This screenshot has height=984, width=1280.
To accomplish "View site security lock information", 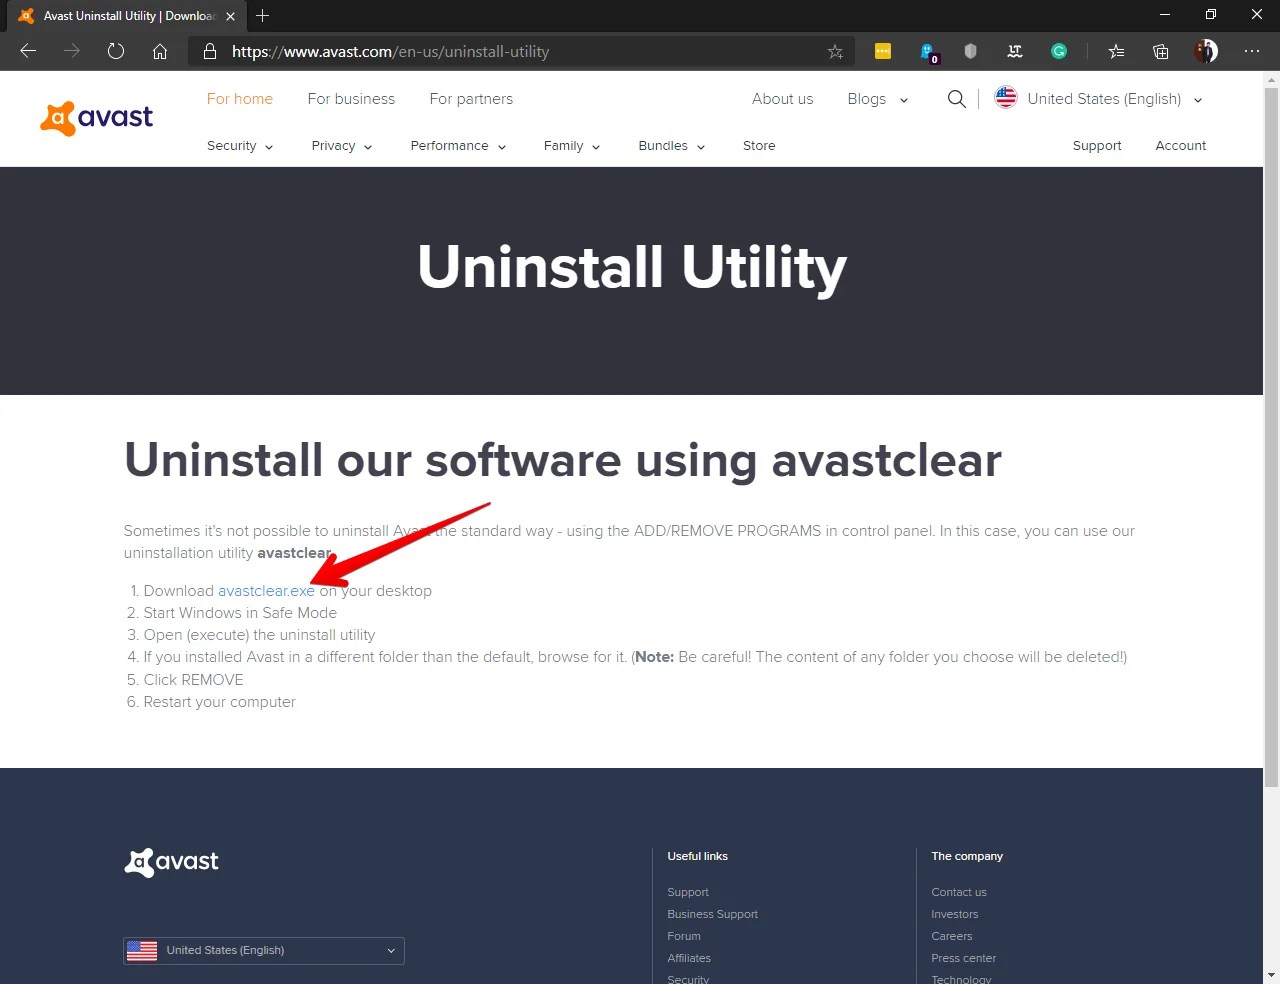I will coord(210,51).
